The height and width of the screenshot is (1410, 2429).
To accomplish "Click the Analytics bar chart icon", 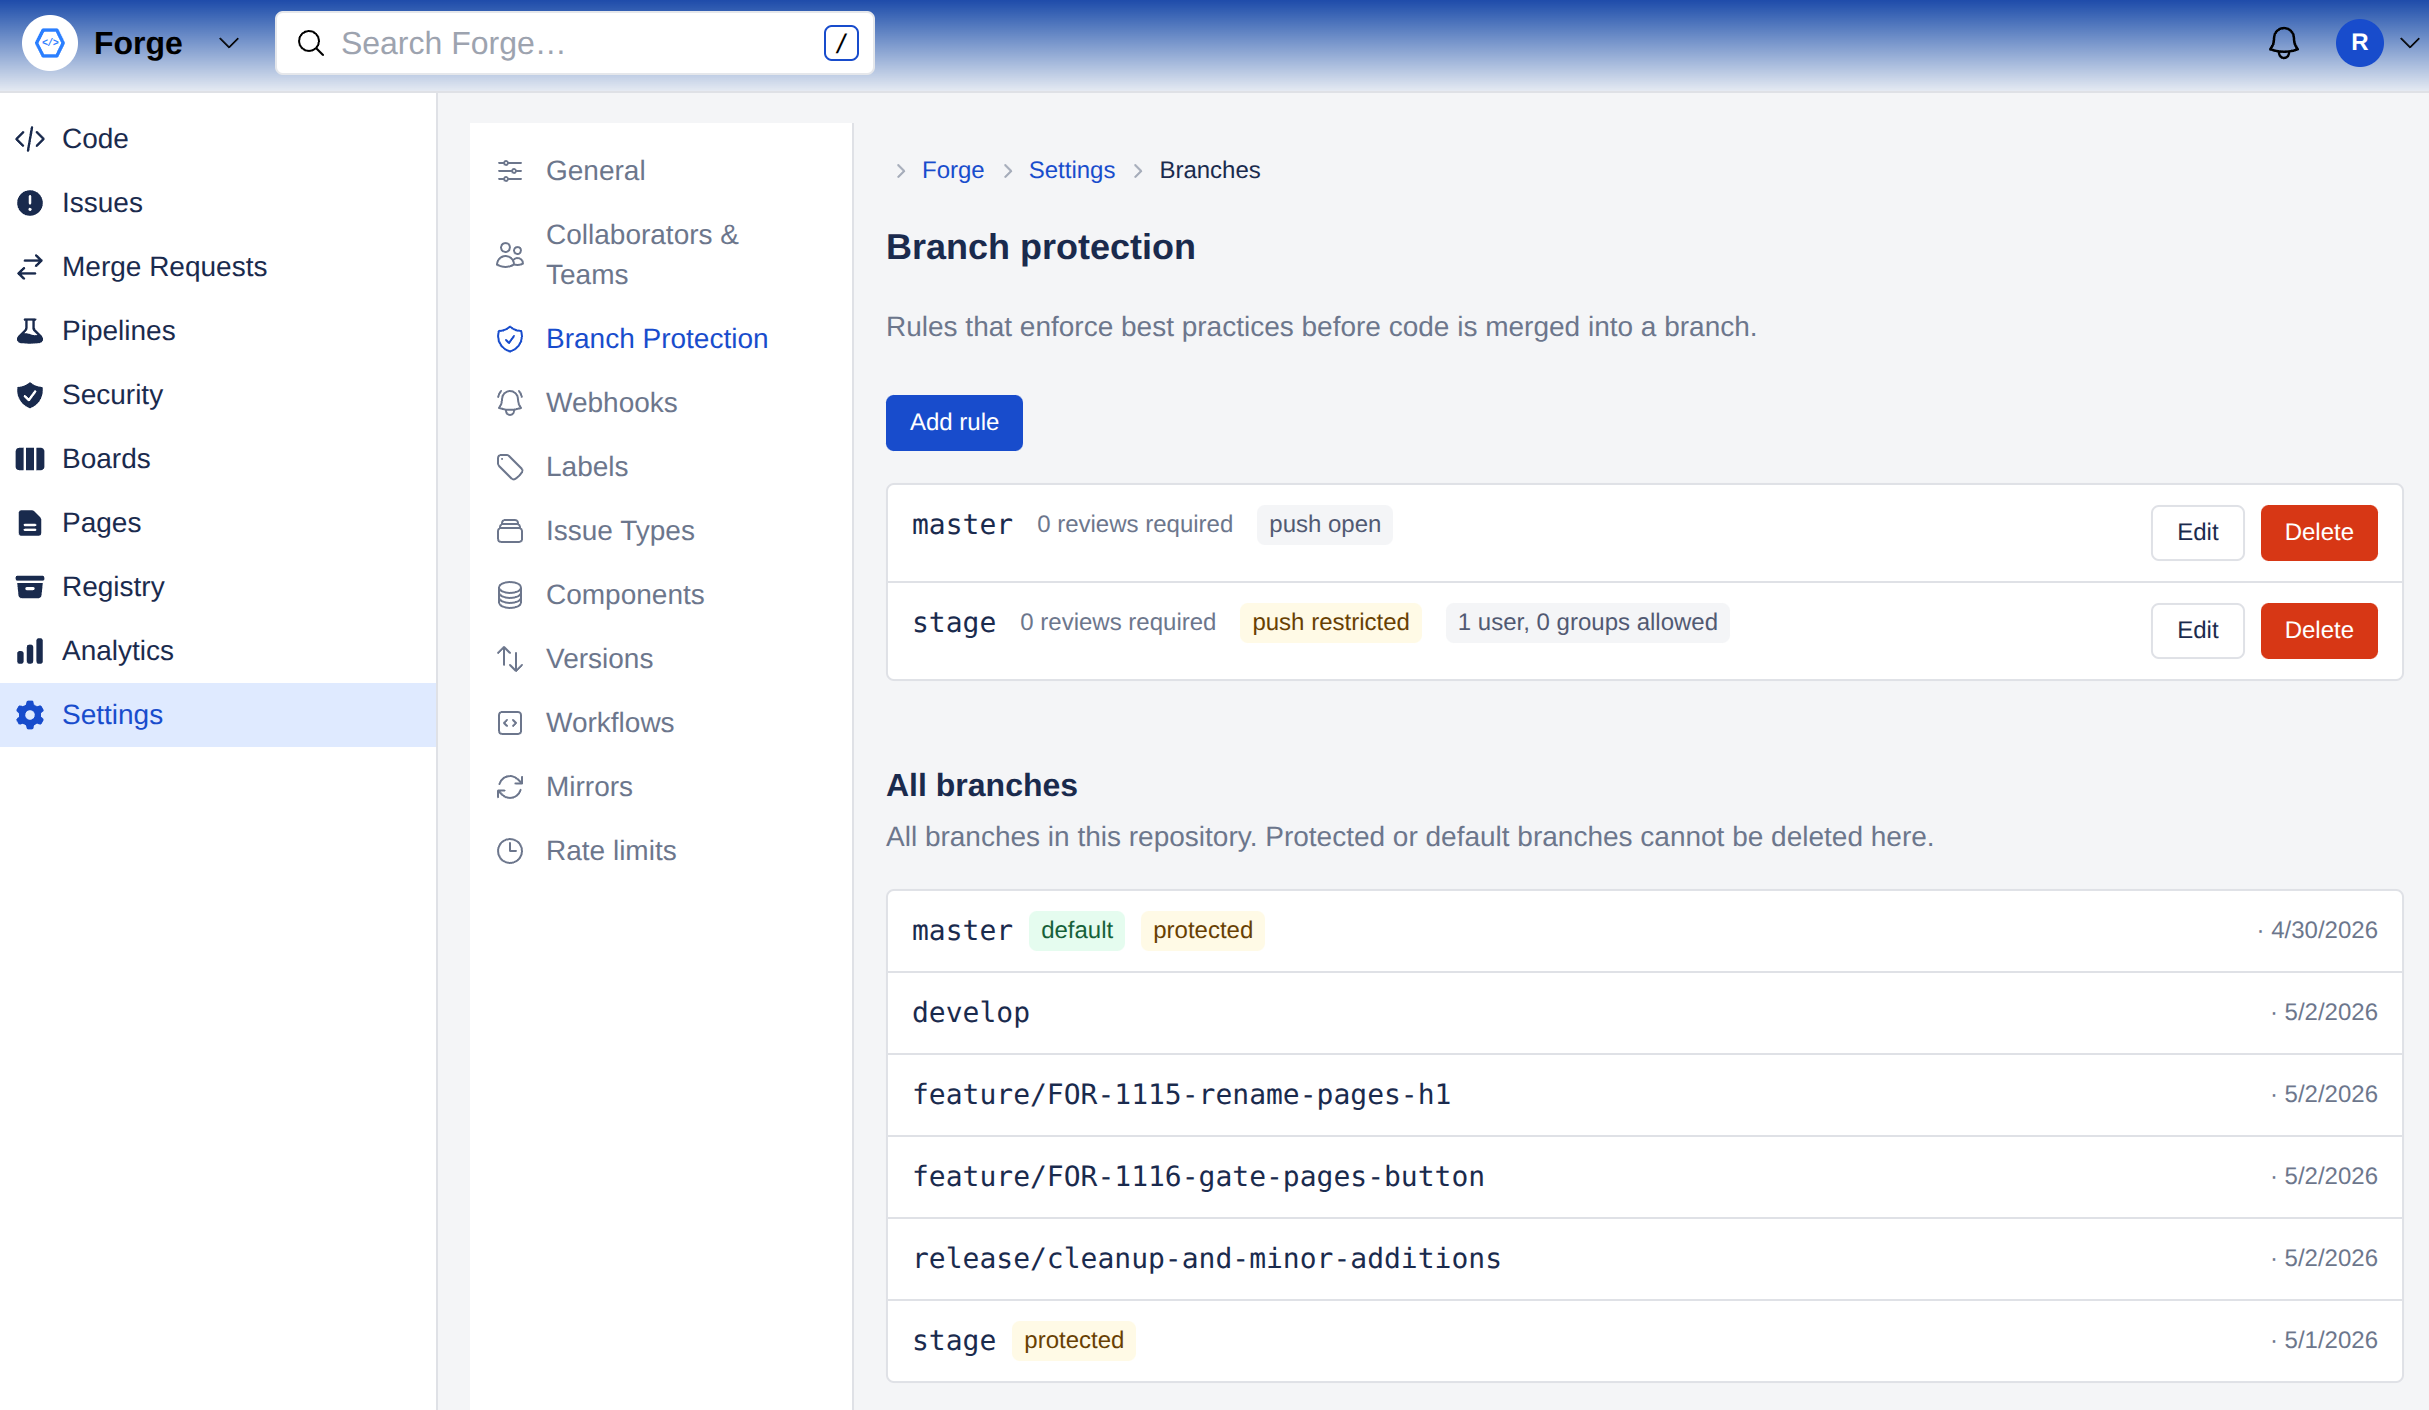I will click(30, 651).
